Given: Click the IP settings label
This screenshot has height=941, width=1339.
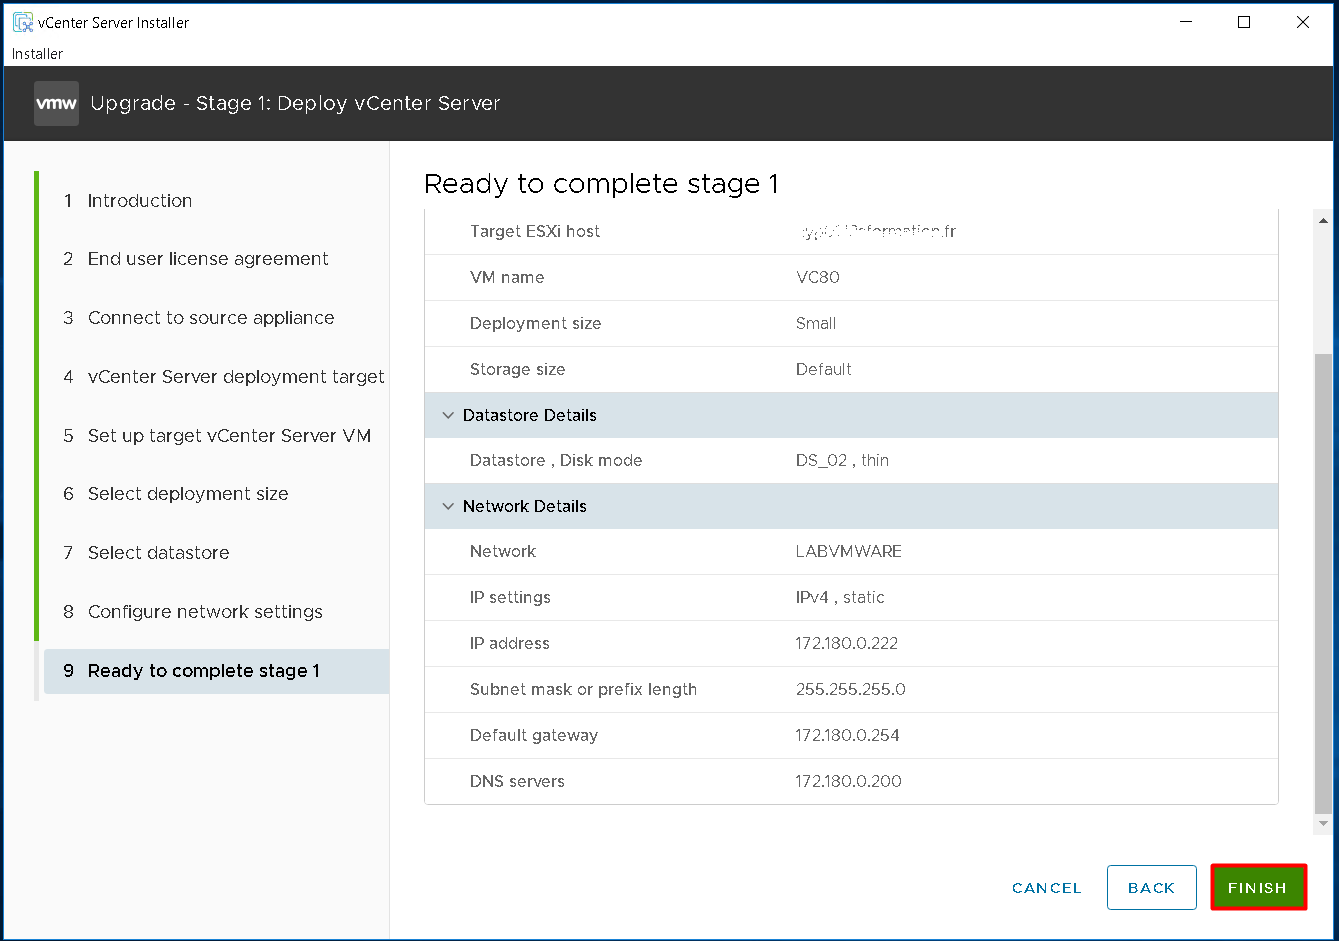Looking at the screenshot, I should click(510, 597).
